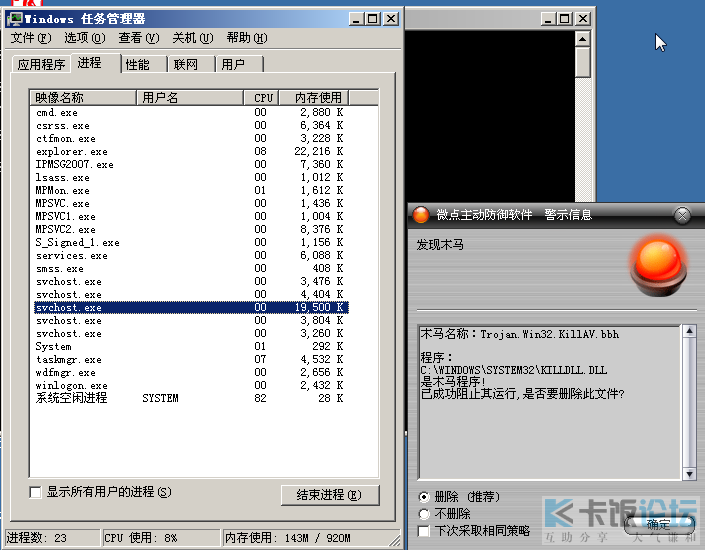Select the taskmgr.exe process row
705x550 pixels.
(x=191, y=360)
